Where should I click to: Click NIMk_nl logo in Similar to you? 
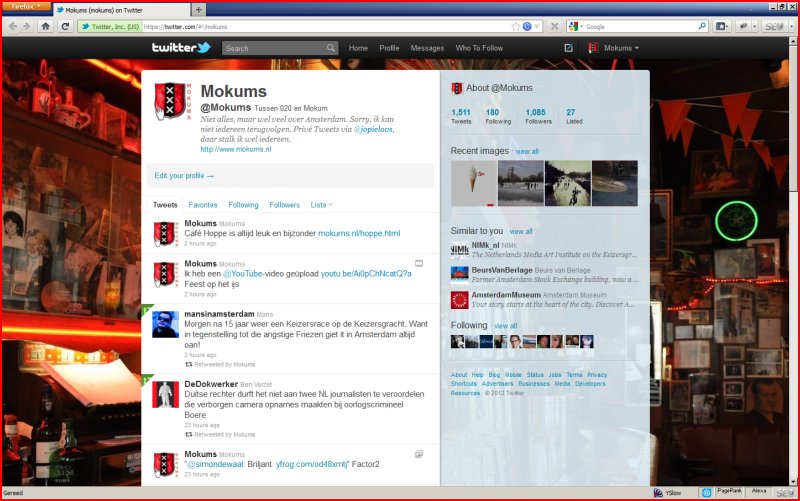[459, 249]
